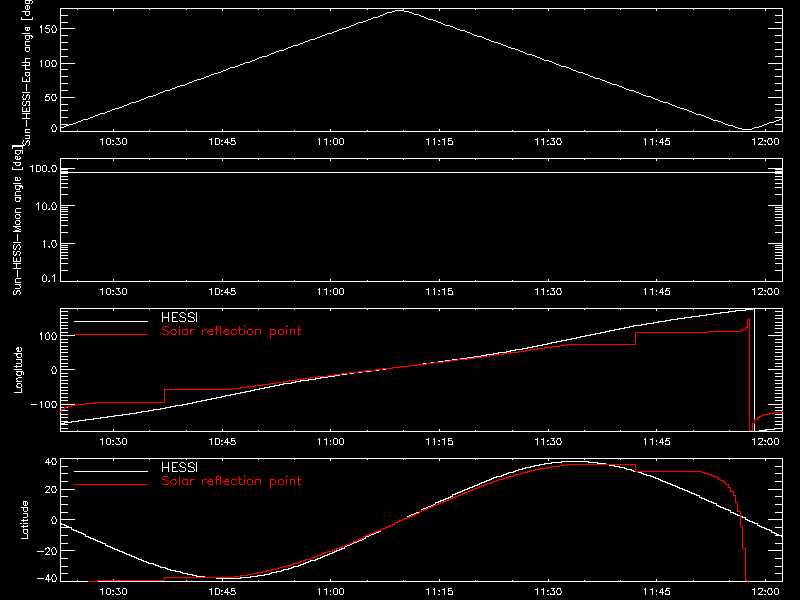Click 12:00 tick under Earth angle plot
800x600 pixels.
pos(765,142)
